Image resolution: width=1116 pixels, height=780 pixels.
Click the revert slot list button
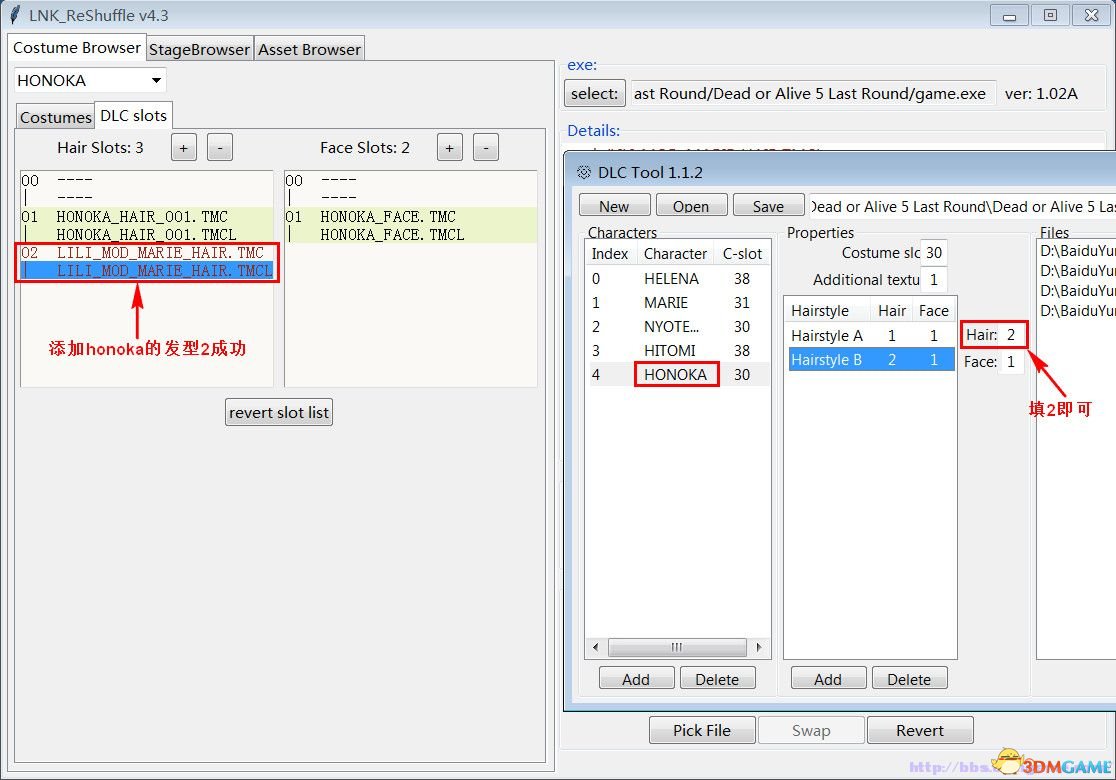[x=279, y=413]
